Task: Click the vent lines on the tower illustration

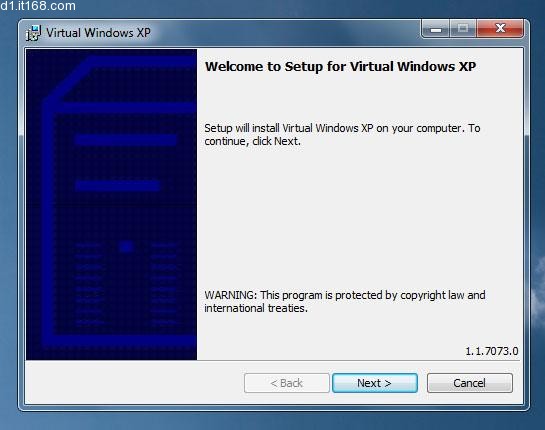Action: tap(126, 284)
